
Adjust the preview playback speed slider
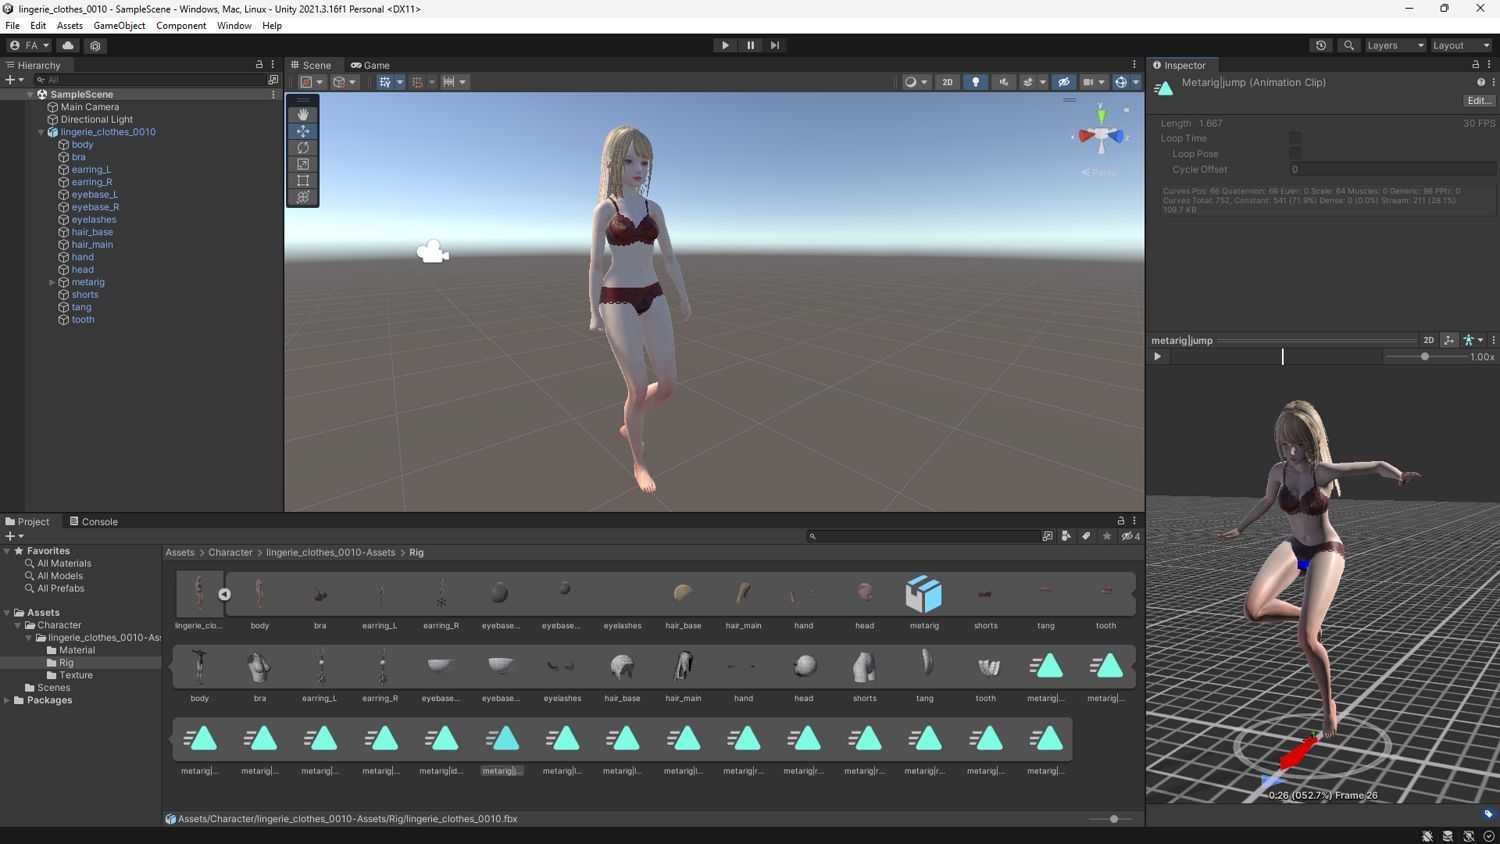pyautogui.click(x=1425, y=357)
